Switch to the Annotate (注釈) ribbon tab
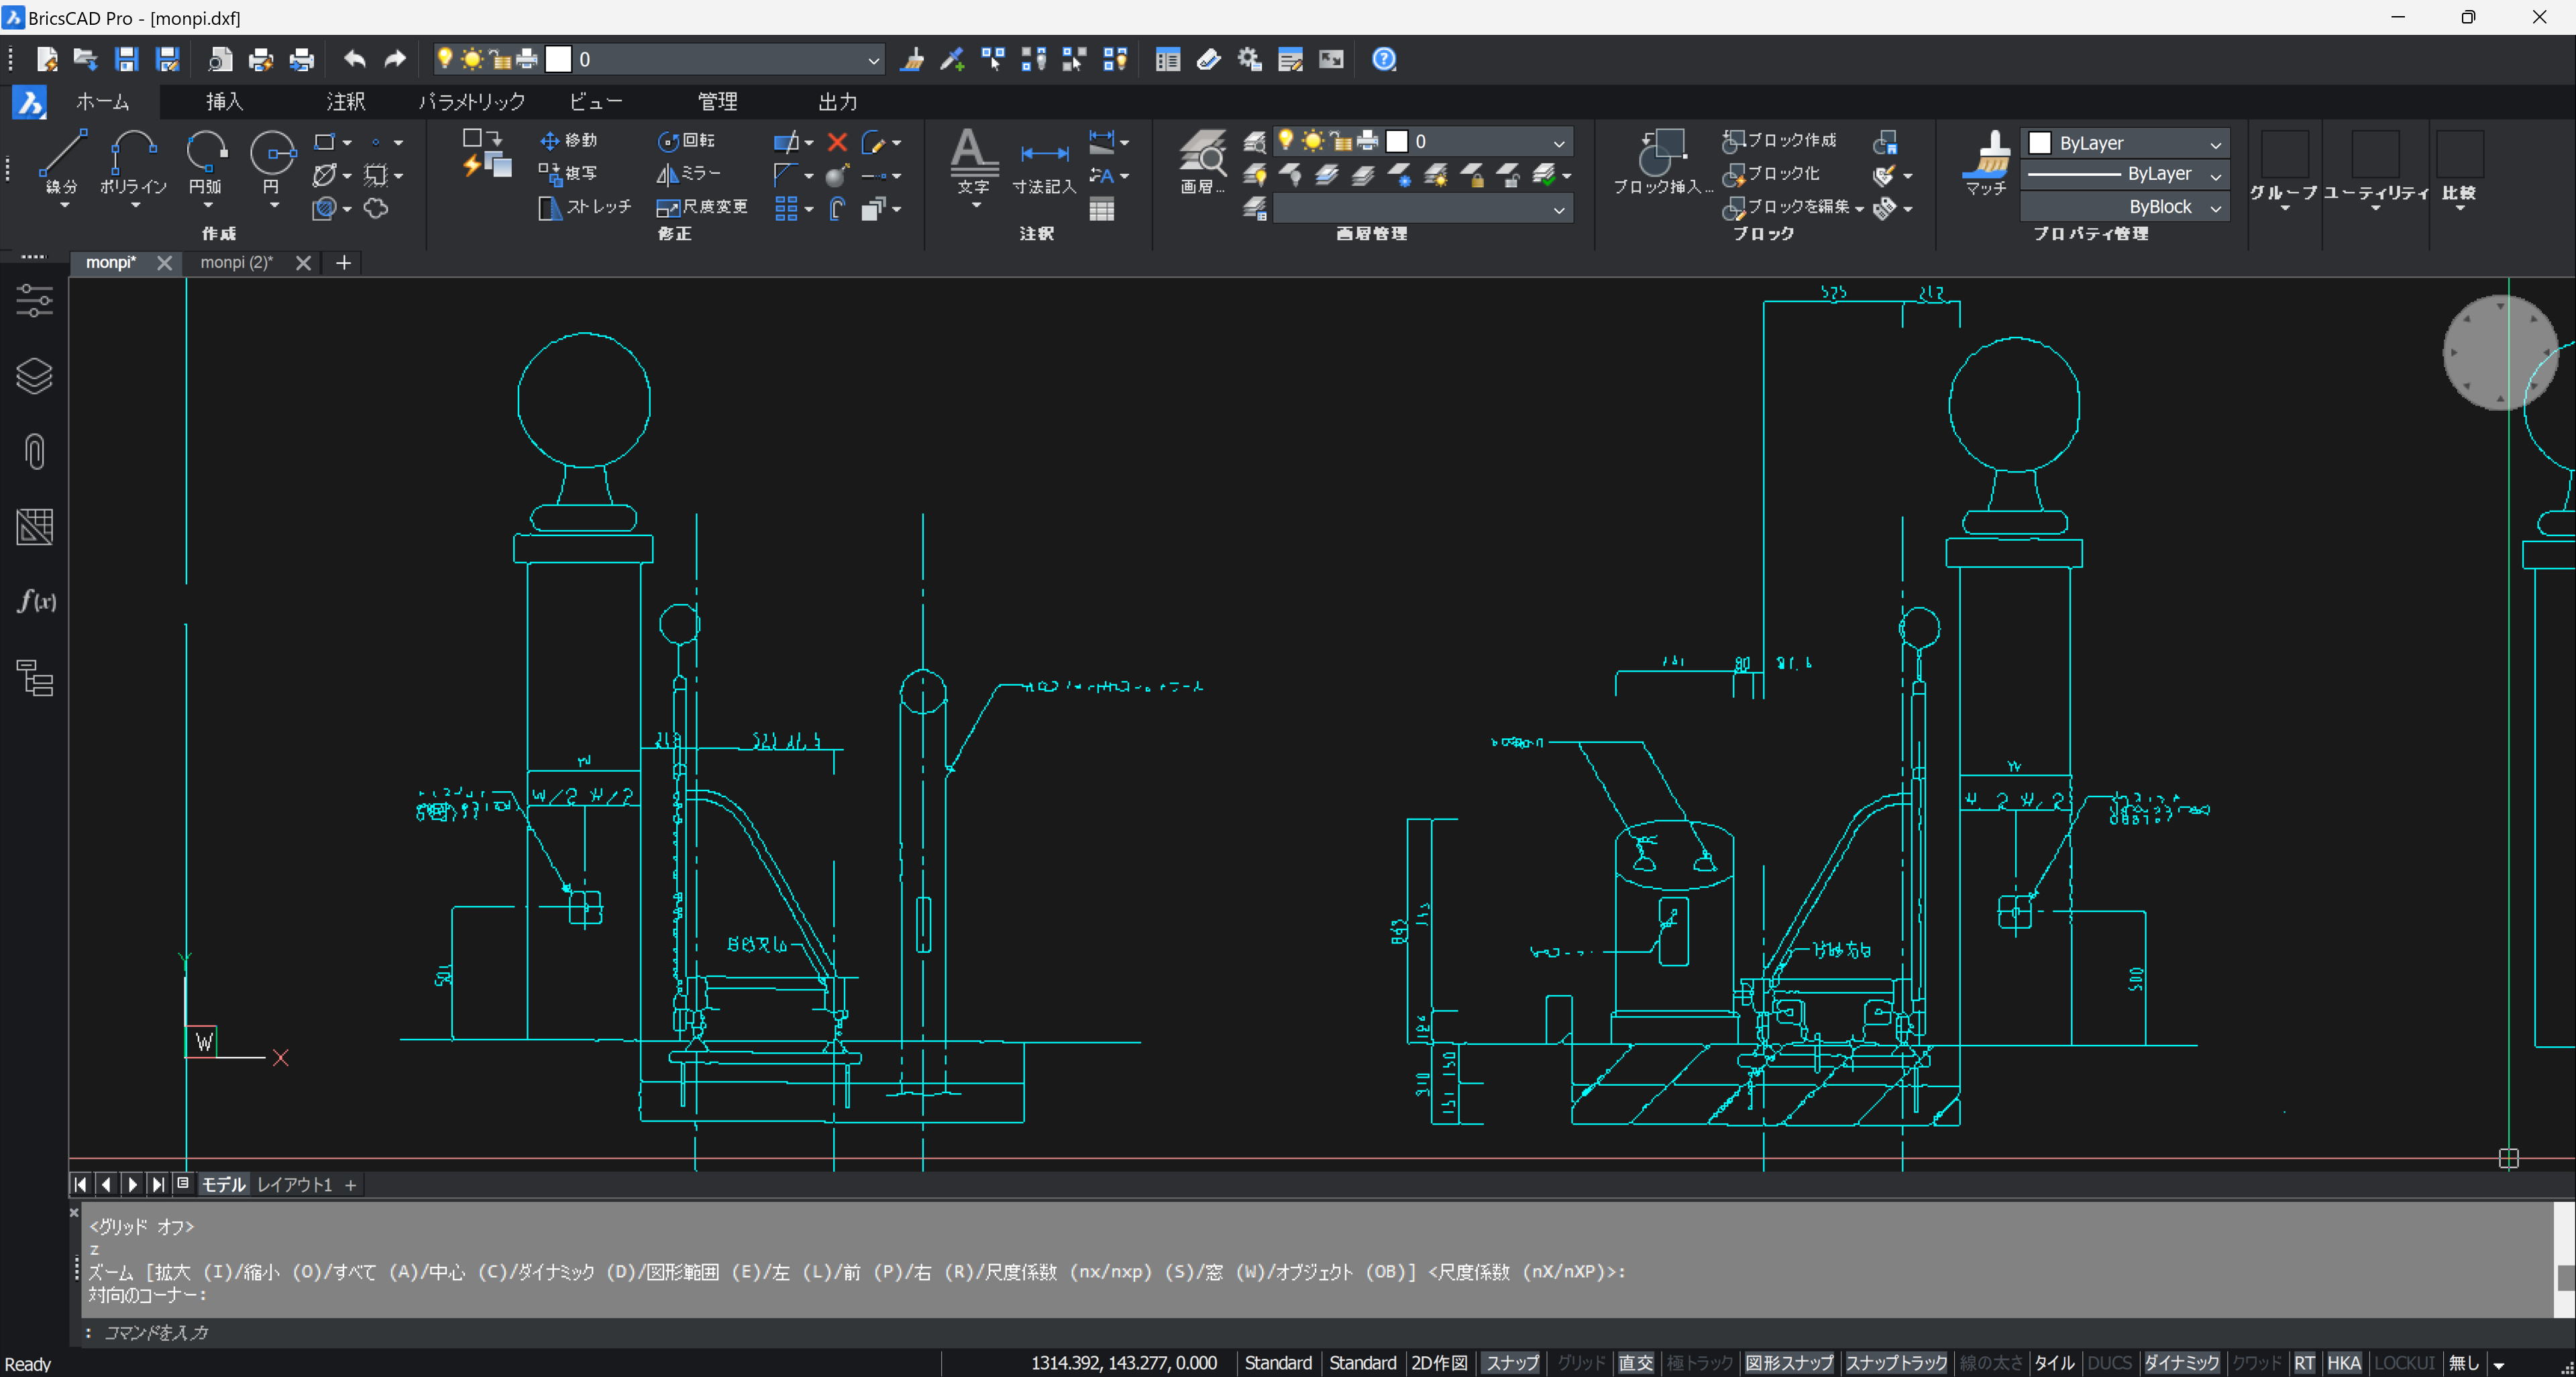 (345, 102)
